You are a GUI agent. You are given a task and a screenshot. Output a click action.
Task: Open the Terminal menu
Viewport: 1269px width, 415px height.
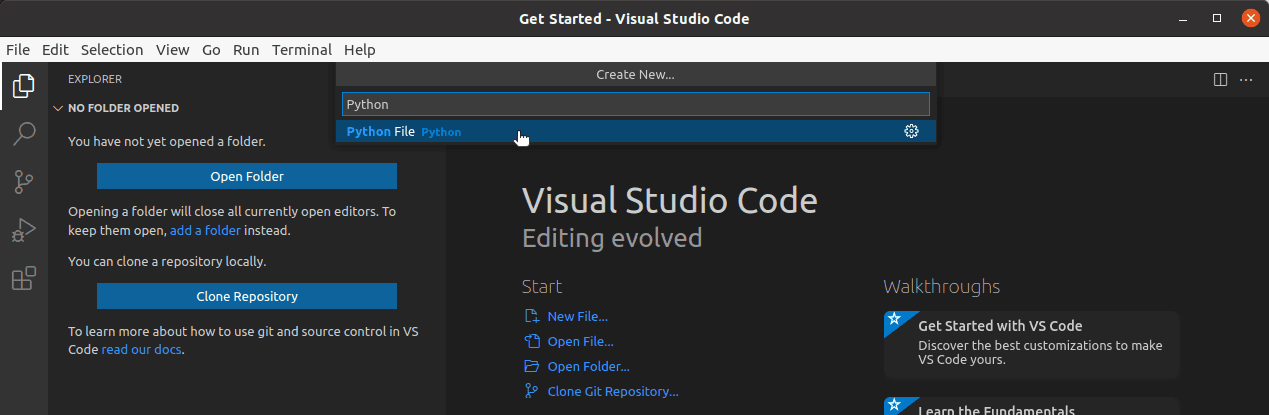tap(301, 50)
